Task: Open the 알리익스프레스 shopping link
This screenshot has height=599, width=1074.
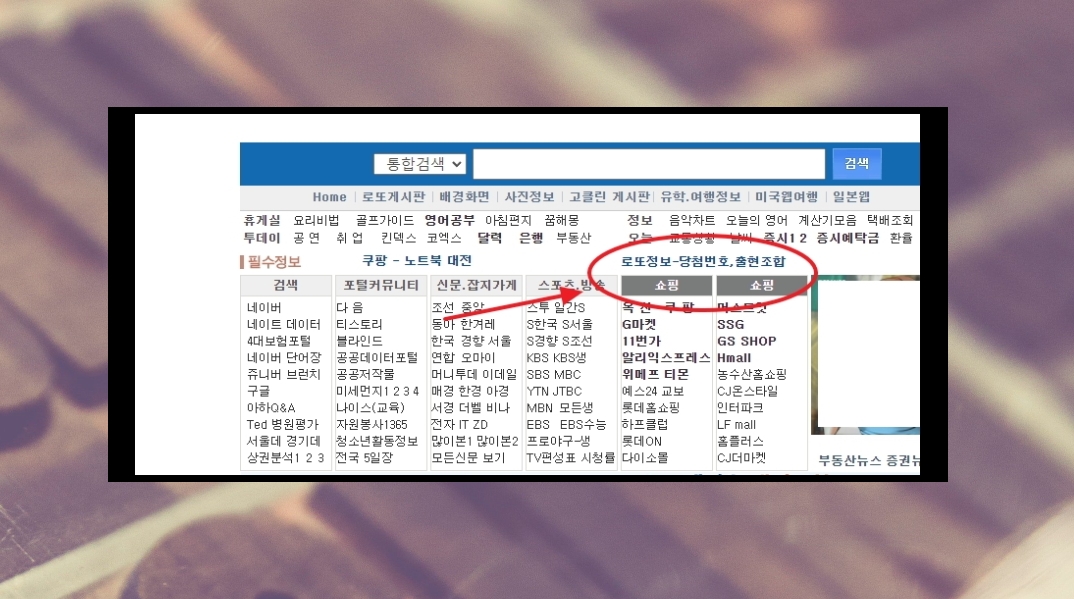Action: [x=666, y=357]
